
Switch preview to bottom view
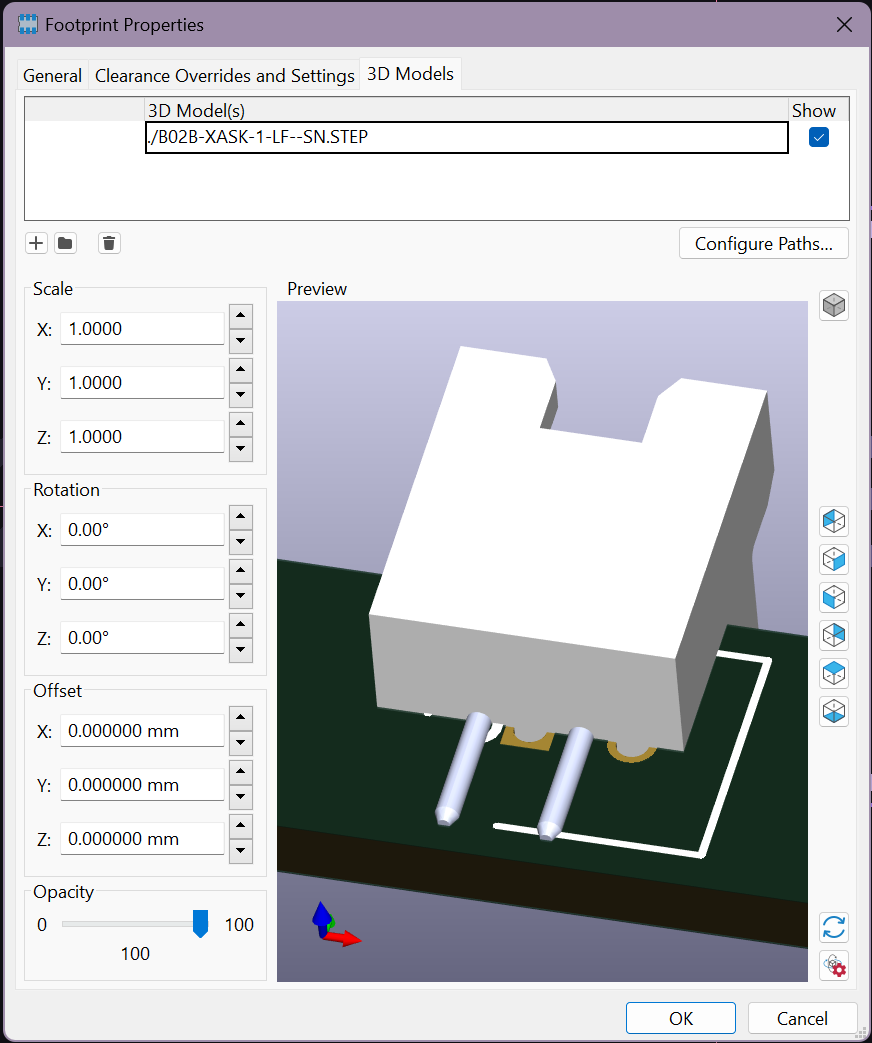point(833,711)
